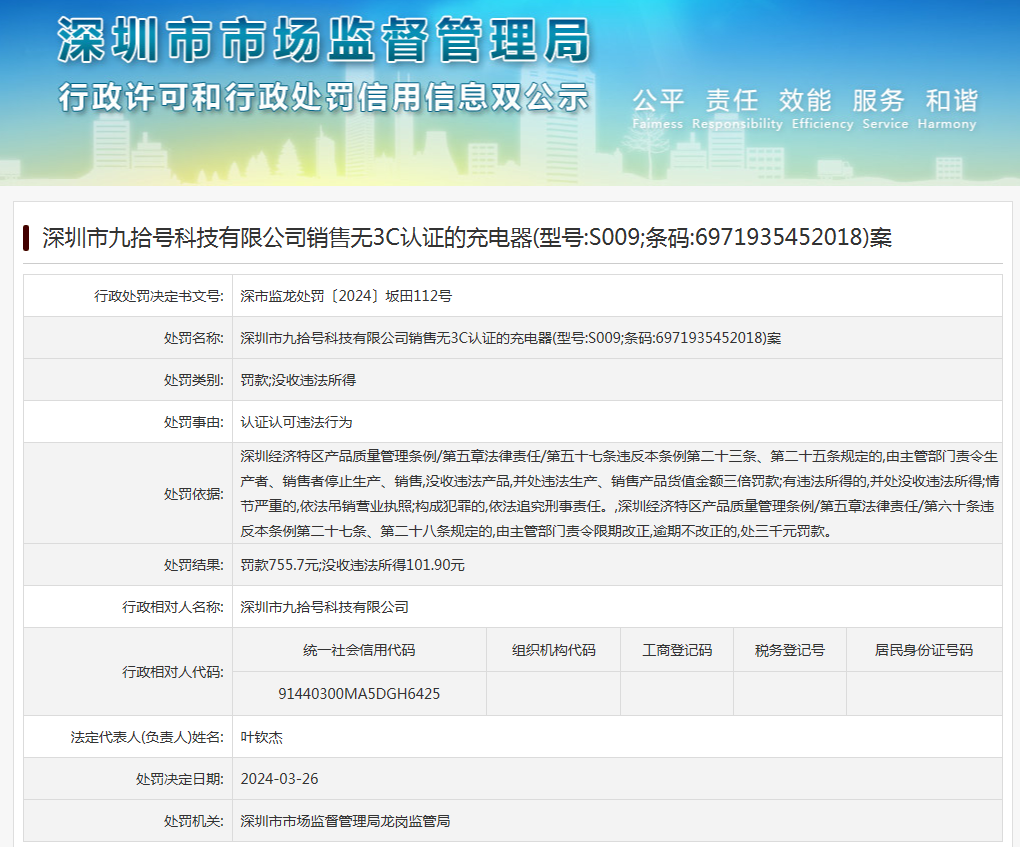Click the page heading about 无3C认证的充电器 case
Viewport: 1020px width, 847px height.
tap(466, 237)
